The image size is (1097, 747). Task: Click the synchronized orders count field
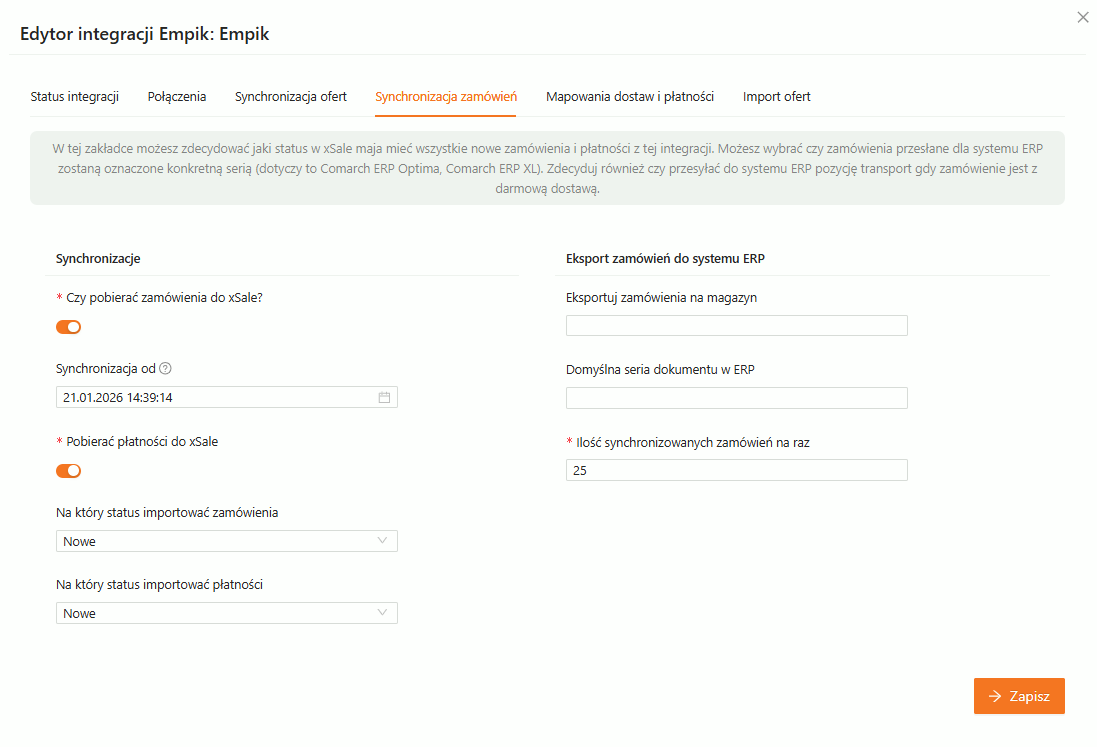point(736,470)
